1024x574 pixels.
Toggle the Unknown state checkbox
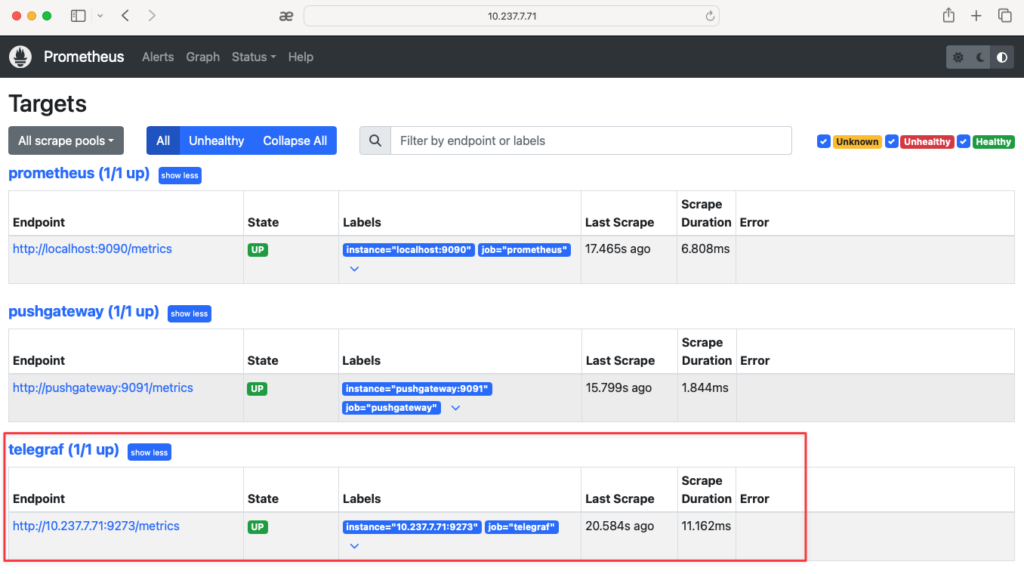824,142
